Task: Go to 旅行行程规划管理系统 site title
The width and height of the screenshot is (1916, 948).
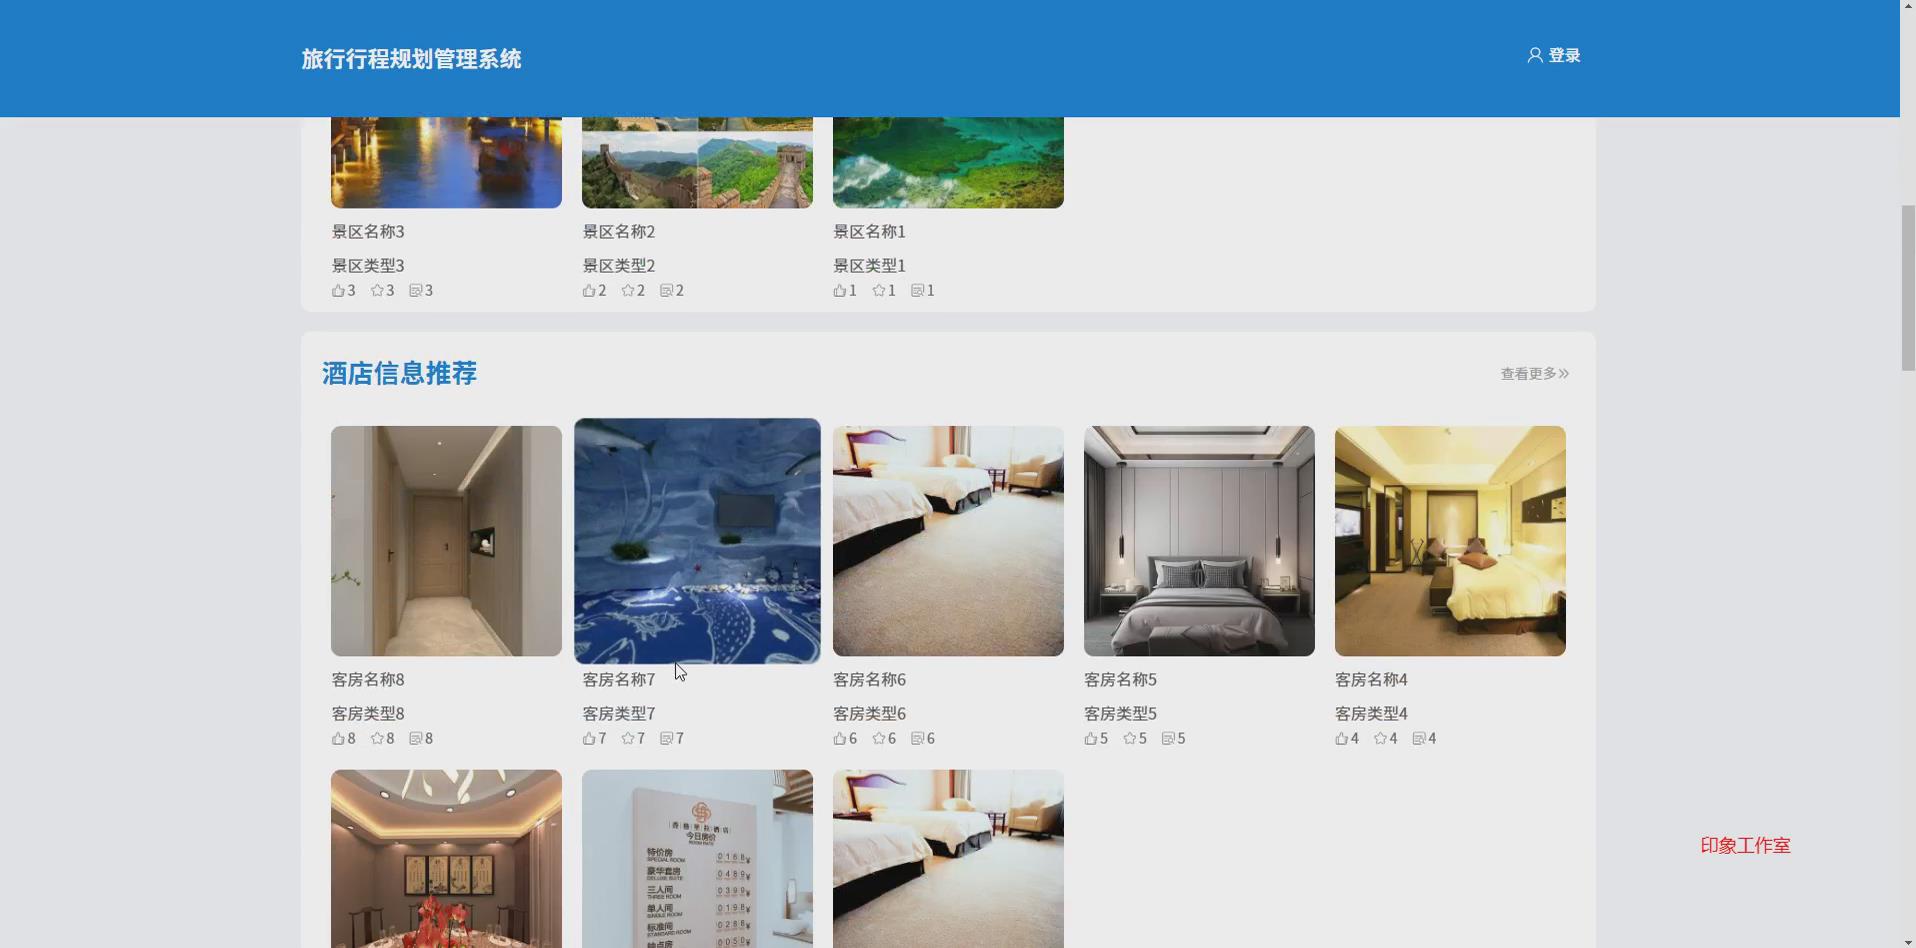Action: (411, 59)
